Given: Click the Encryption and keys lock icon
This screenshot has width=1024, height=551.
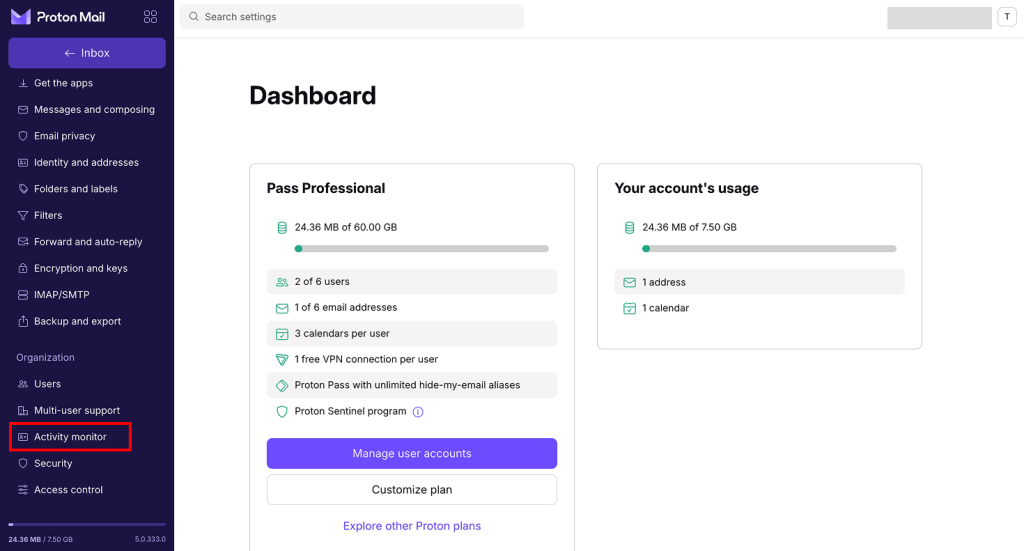Looking at the screenshot, I should (x=23, y=268).
